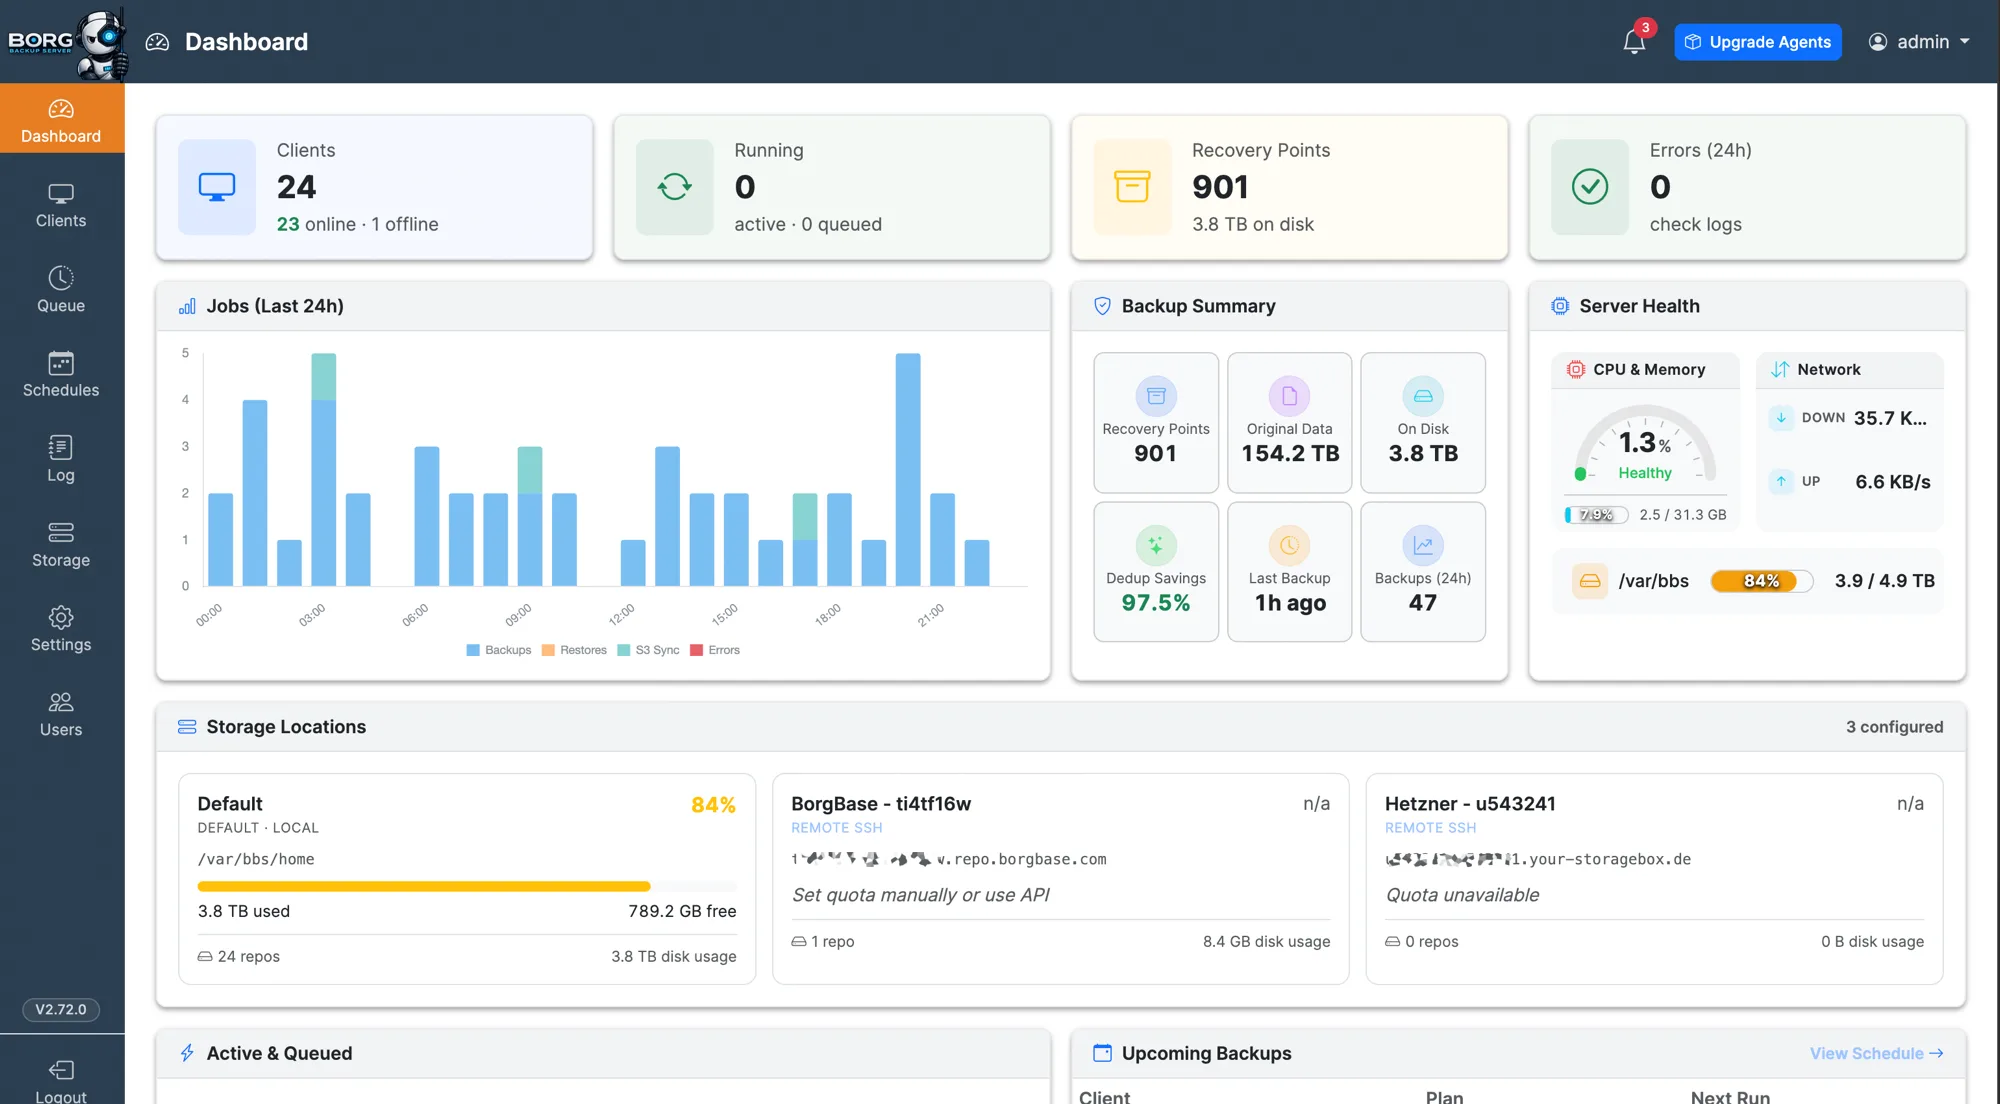Open the Settings gear in sidebar
The height and width of the screenshot is (1104, 2000).
tap(61, 617)
